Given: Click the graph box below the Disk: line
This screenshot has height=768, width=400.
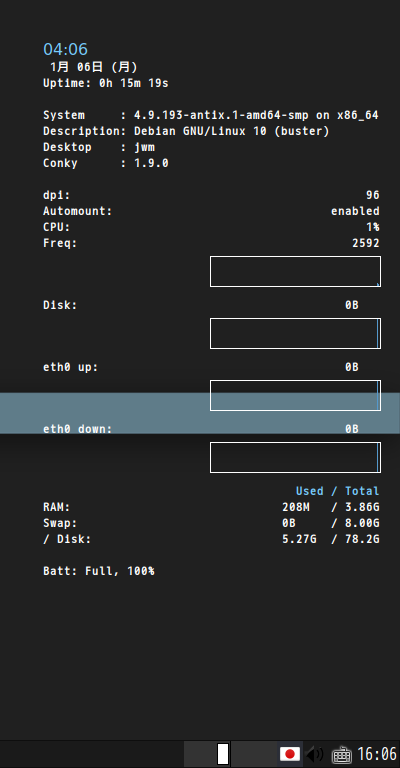Looking at the screenshot, I should click(x=295, y=334).
